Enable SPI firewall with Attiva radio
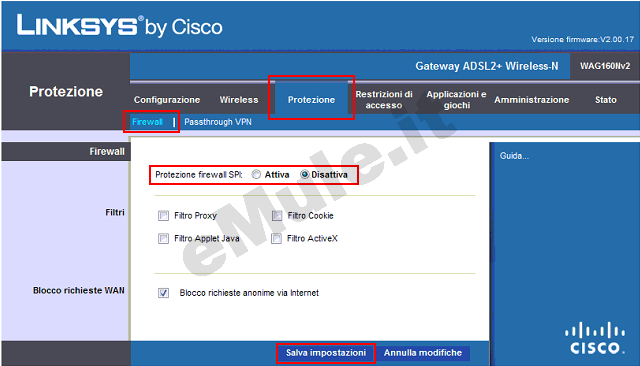 point(256,175)
